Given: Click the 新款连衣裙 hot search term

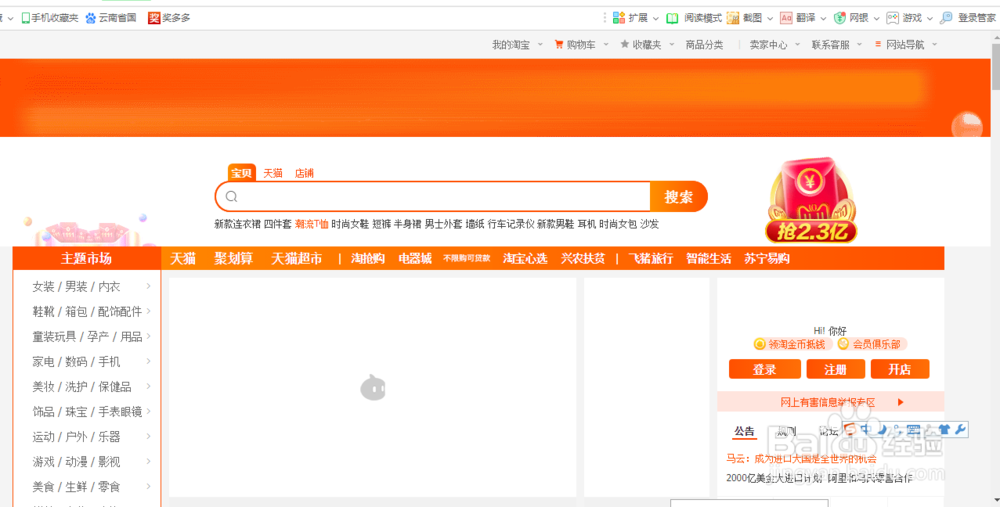Looking at the screenshot, I should tap(237, 224).
